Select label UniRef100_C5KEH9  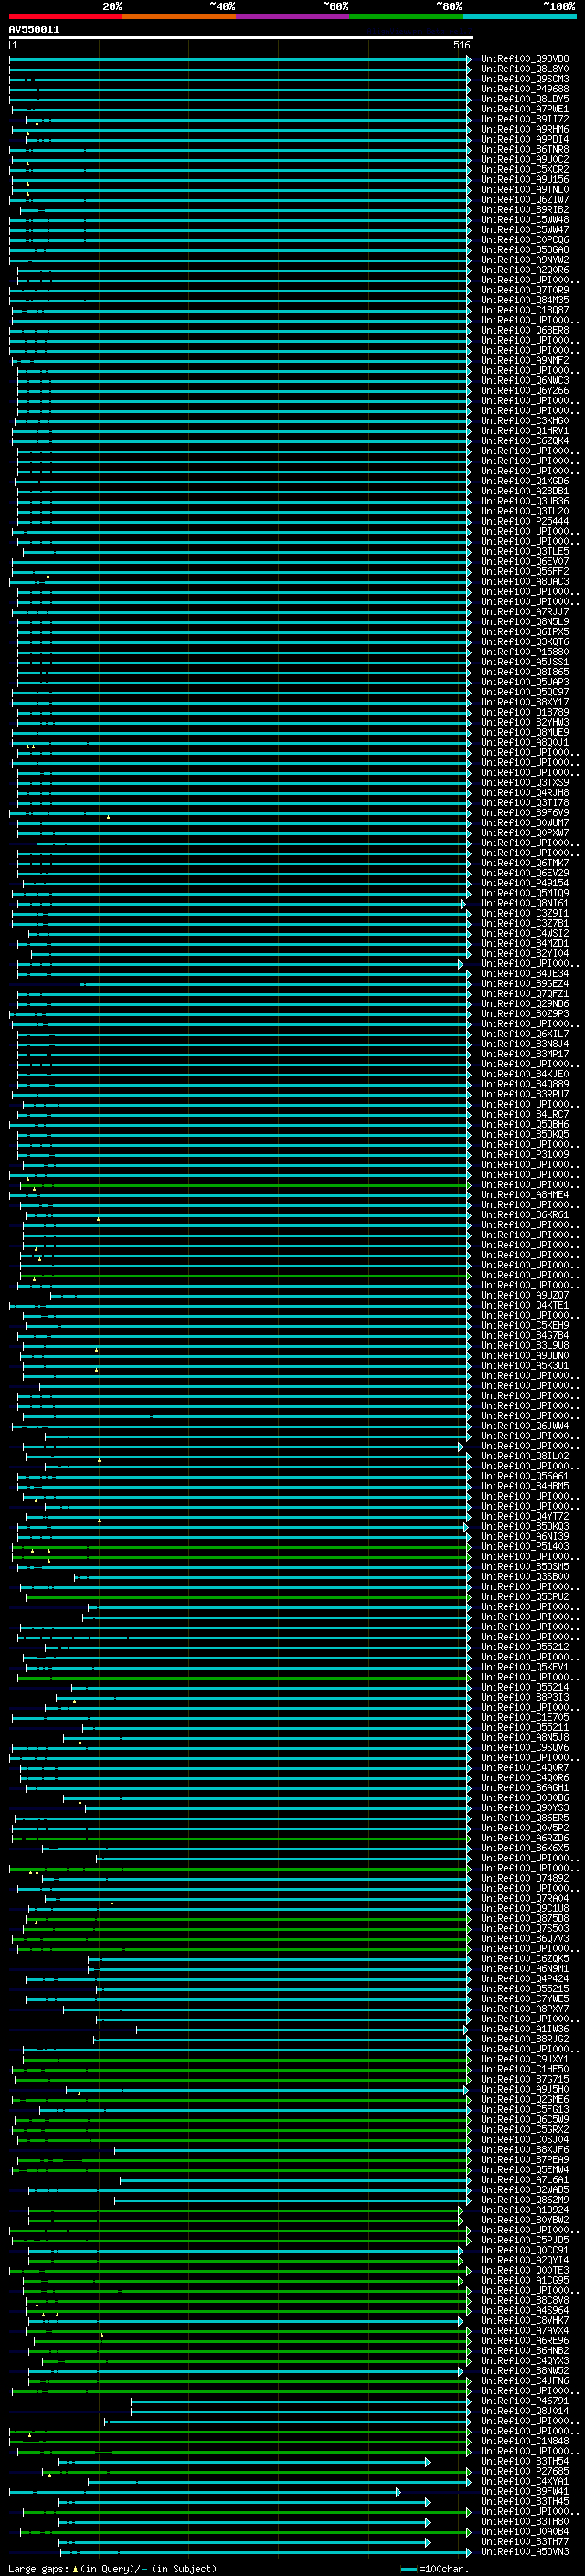[x=525, y=1325]
